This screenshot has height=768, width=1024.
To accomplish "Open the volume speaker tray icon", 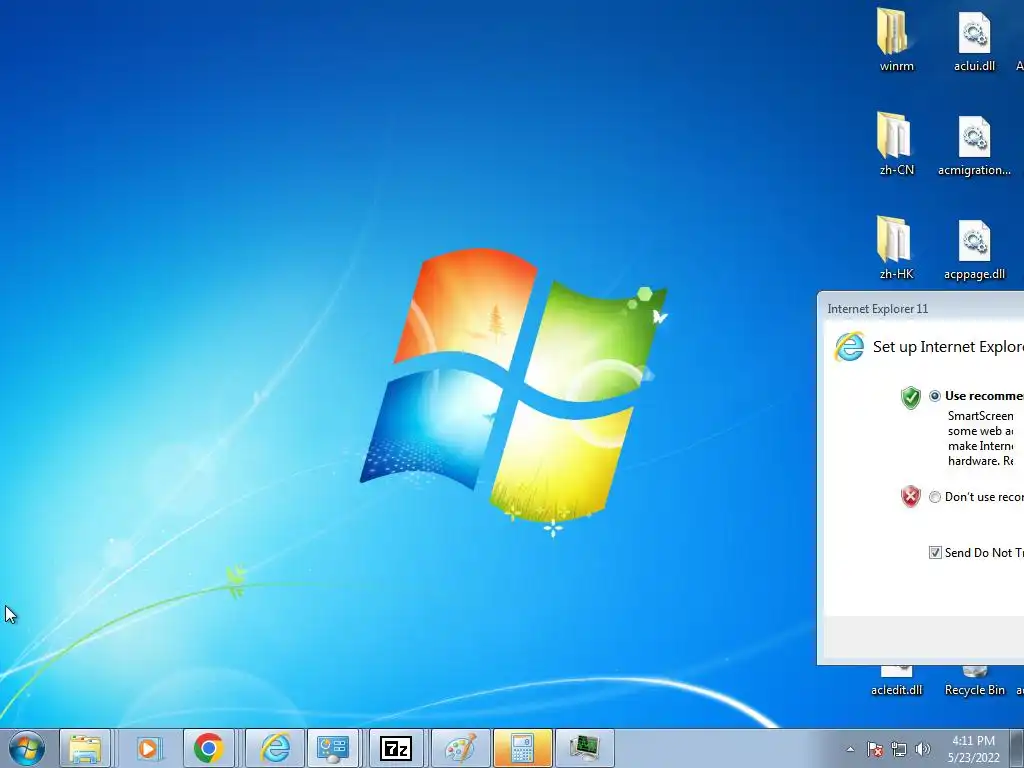I will coord(922,749).
